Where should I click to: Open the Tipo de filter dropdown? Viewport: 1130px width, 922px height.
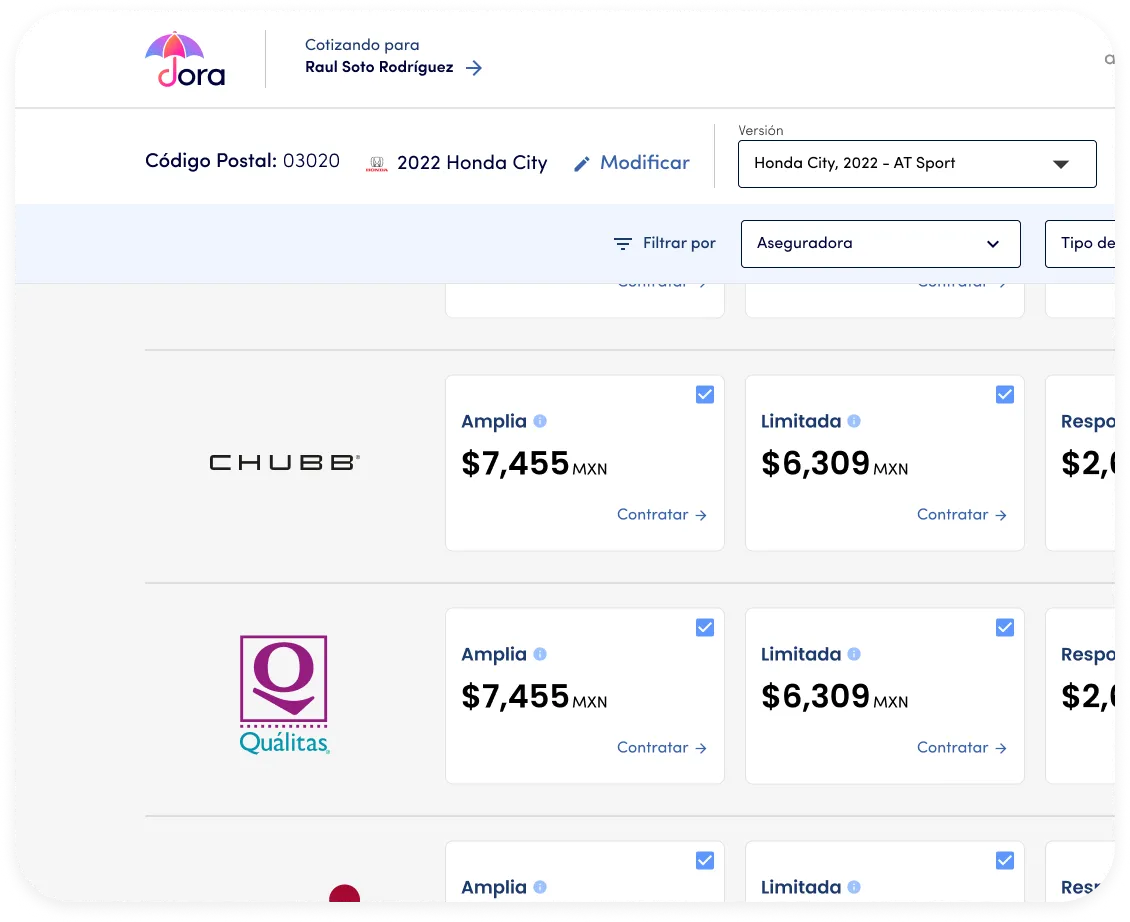click(x=1080, y=244)
